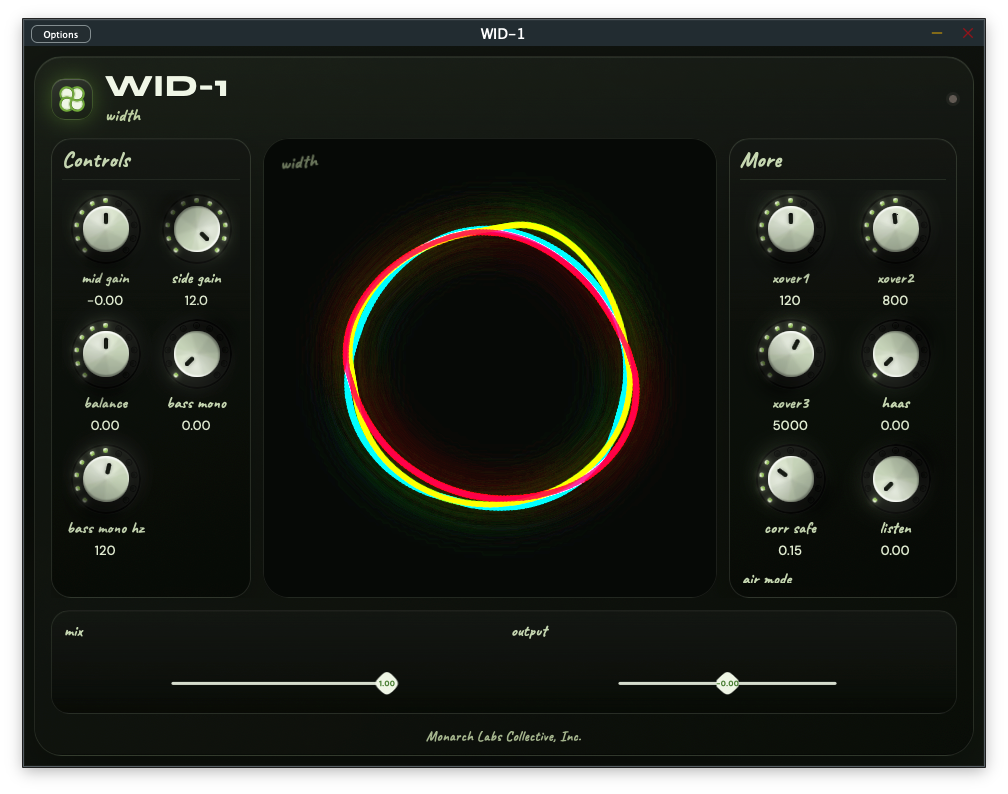Click the listen knob
Image resolution: width=1008 pixels, height=794 pixels.
(896, 479)
